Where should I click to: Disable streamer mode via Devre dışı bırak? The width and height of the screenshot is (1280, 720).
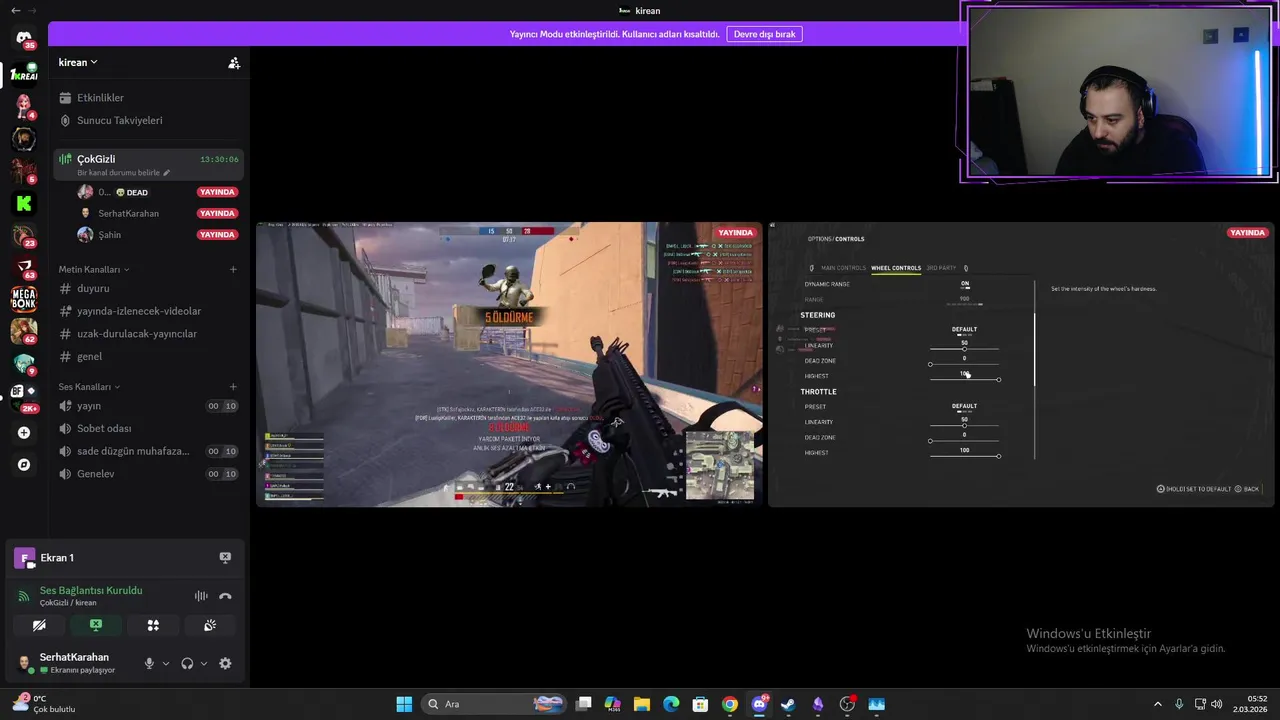pos(764,34)
